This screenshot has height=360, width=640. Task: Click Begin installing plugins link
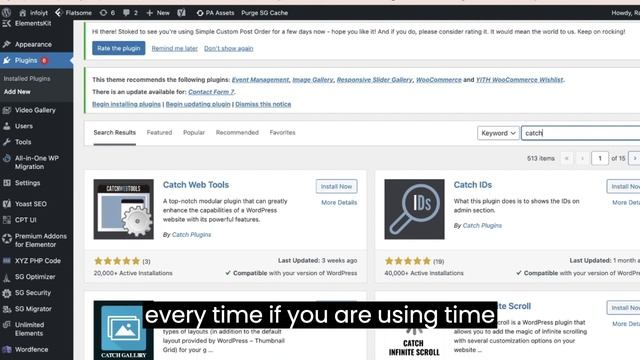pos(127,104)
